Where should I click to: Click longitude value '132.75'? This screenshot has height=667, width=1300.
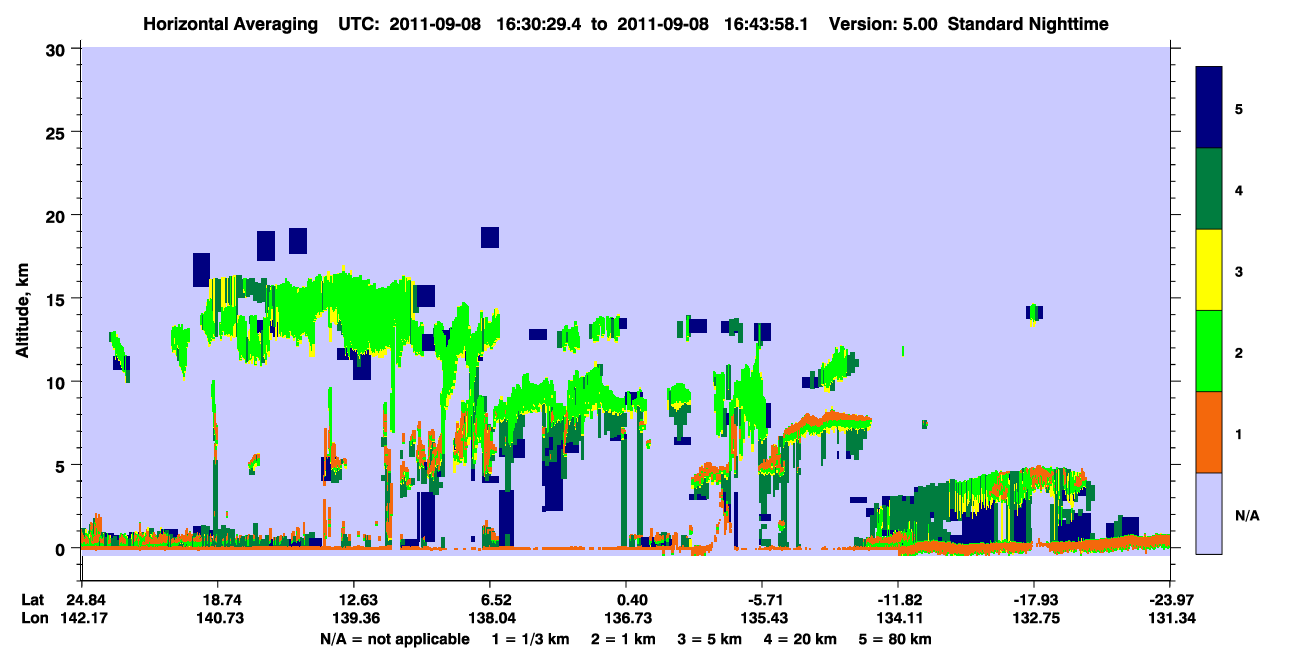(x=1034, y=618)
